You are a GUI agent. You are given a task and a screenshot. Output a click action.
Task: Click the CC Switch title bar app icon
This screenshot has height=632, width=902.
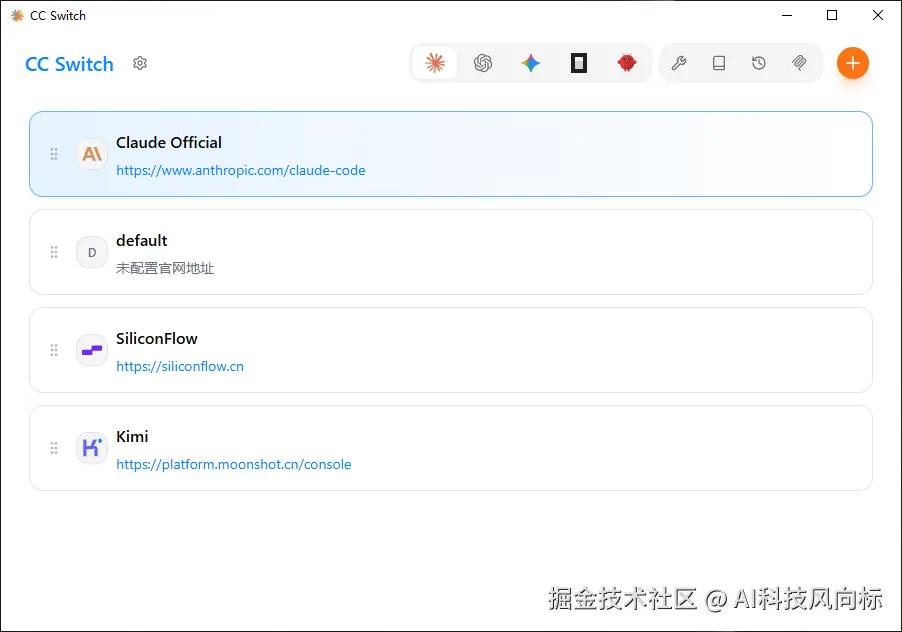point(17,16)
